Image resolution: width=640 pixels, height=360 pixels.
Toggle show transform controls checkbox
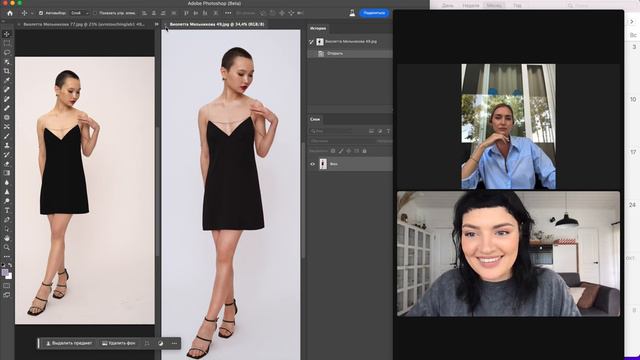[95, 13]
